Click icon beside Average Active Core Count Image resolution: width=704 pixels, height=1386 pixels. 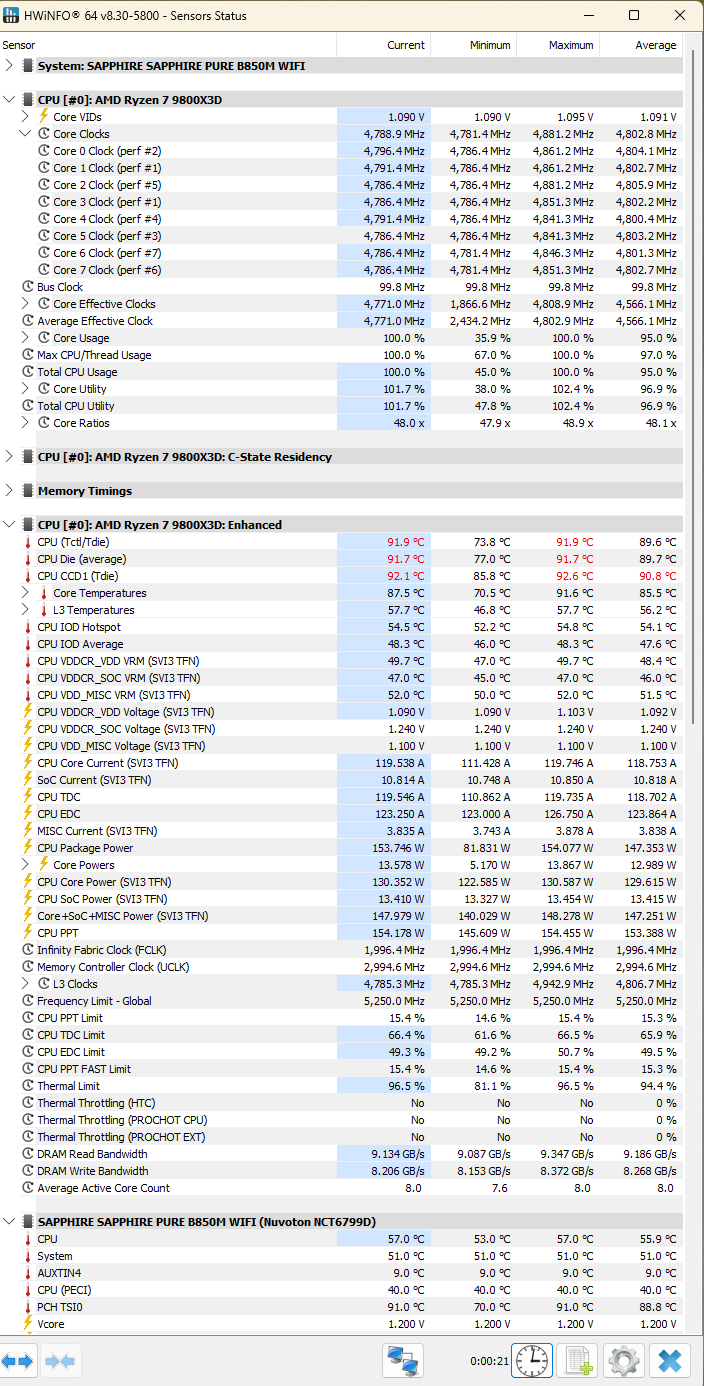[x=28, y=1188]
